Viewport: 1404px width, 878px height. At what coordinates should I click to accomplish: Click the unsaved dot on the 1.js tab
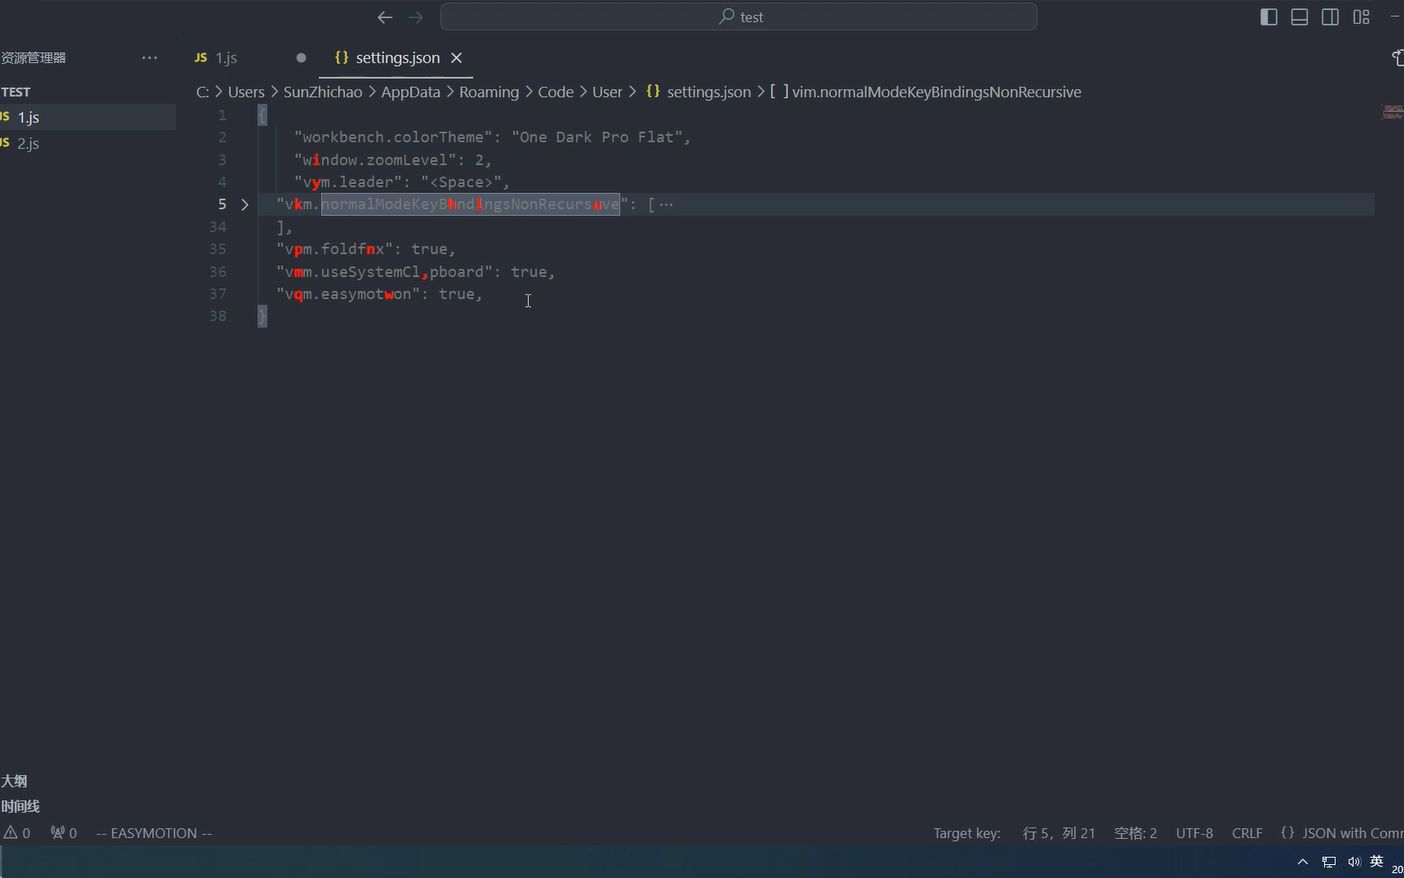[x=301, y=58]
